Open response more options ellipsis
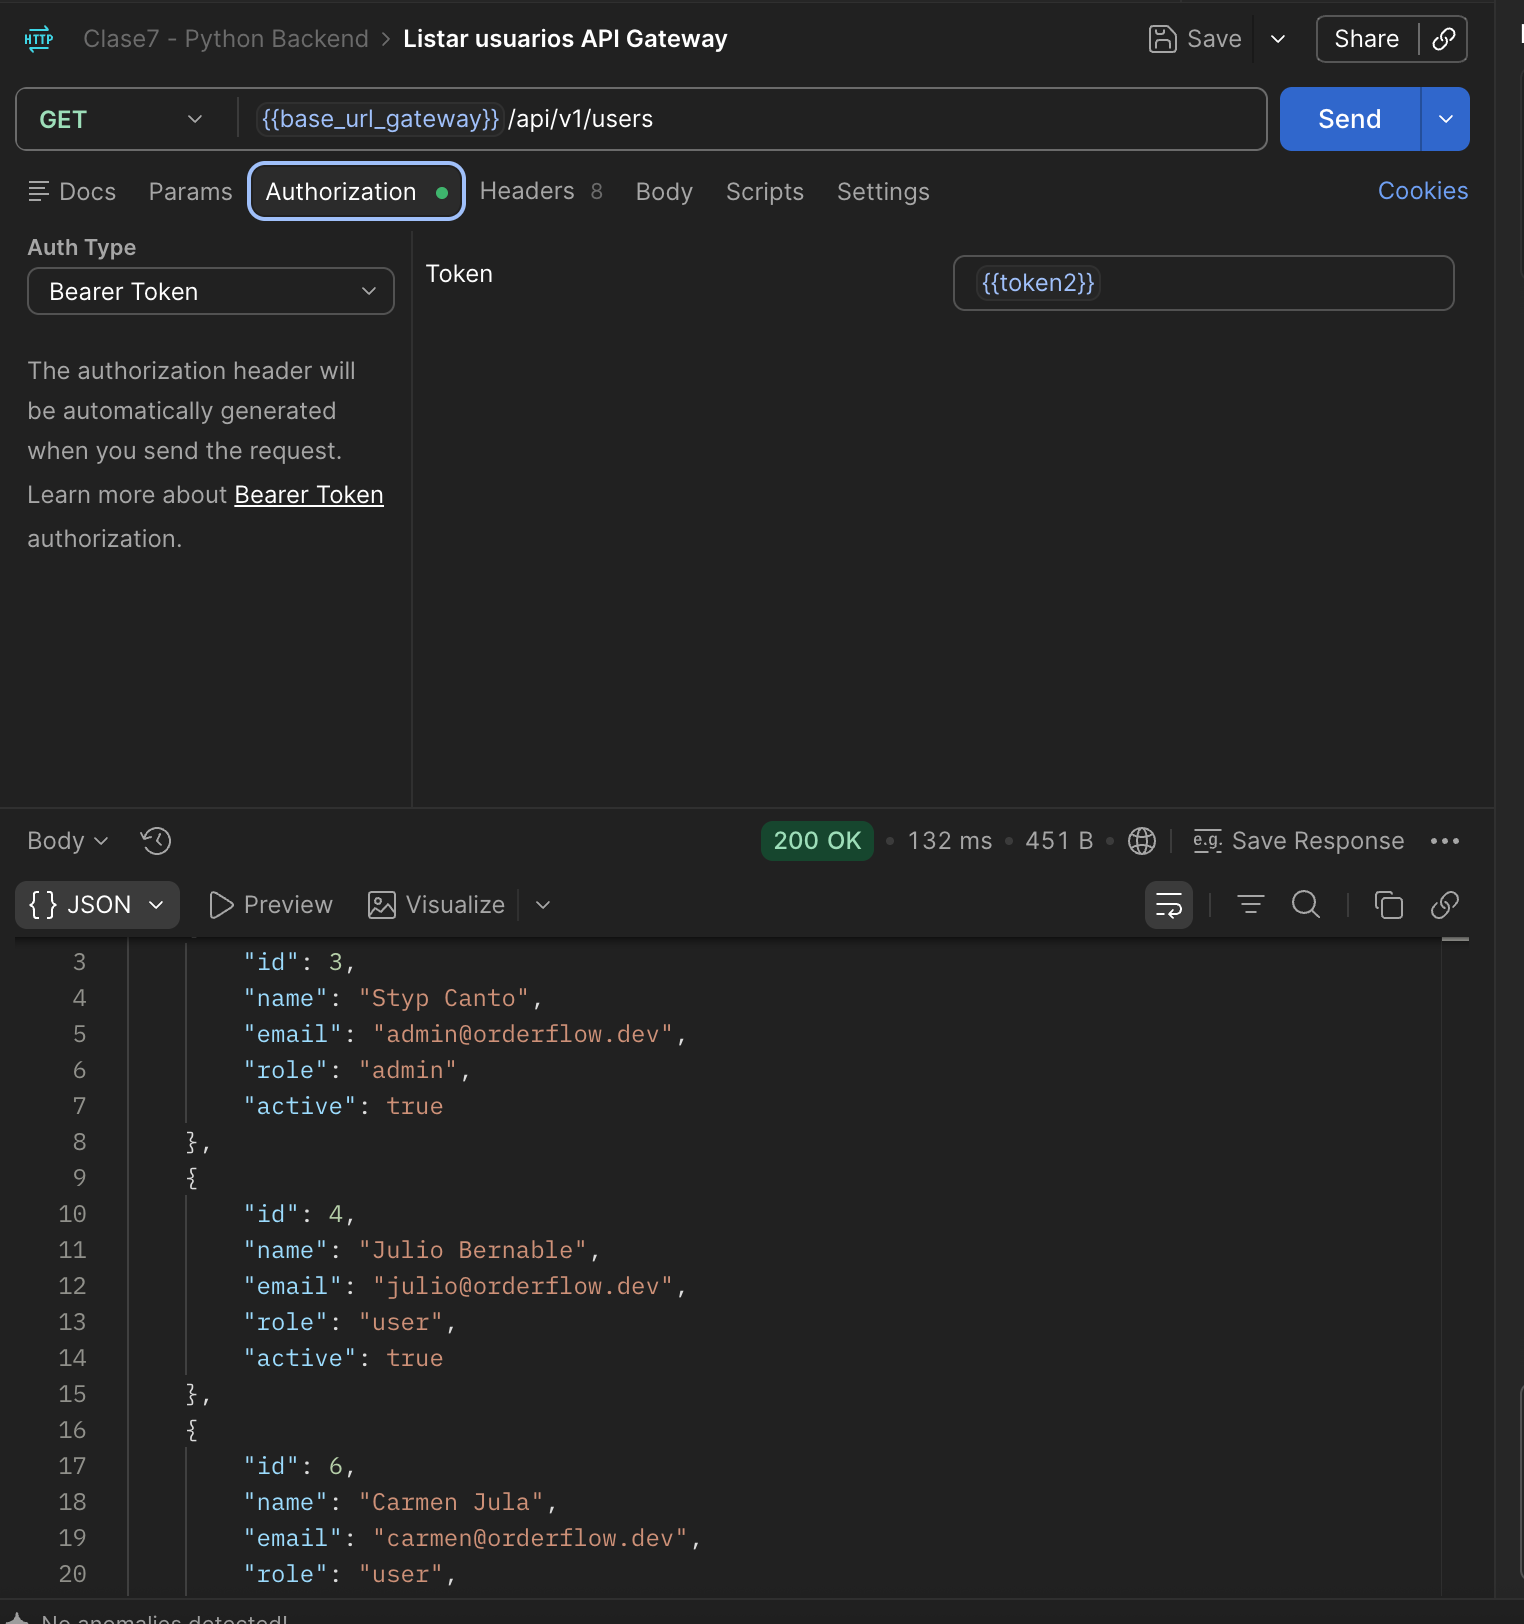The width and height of the screenshot is (1524, 1624). pos(1445,841)
